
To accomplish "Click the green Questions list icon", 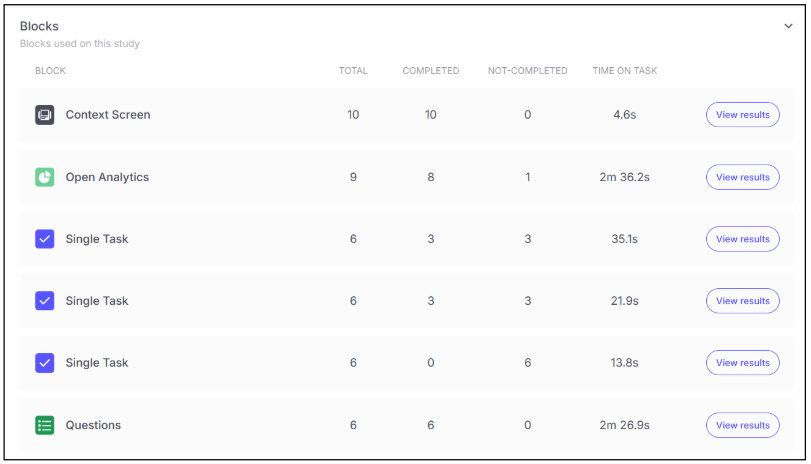I will [44, 425].
